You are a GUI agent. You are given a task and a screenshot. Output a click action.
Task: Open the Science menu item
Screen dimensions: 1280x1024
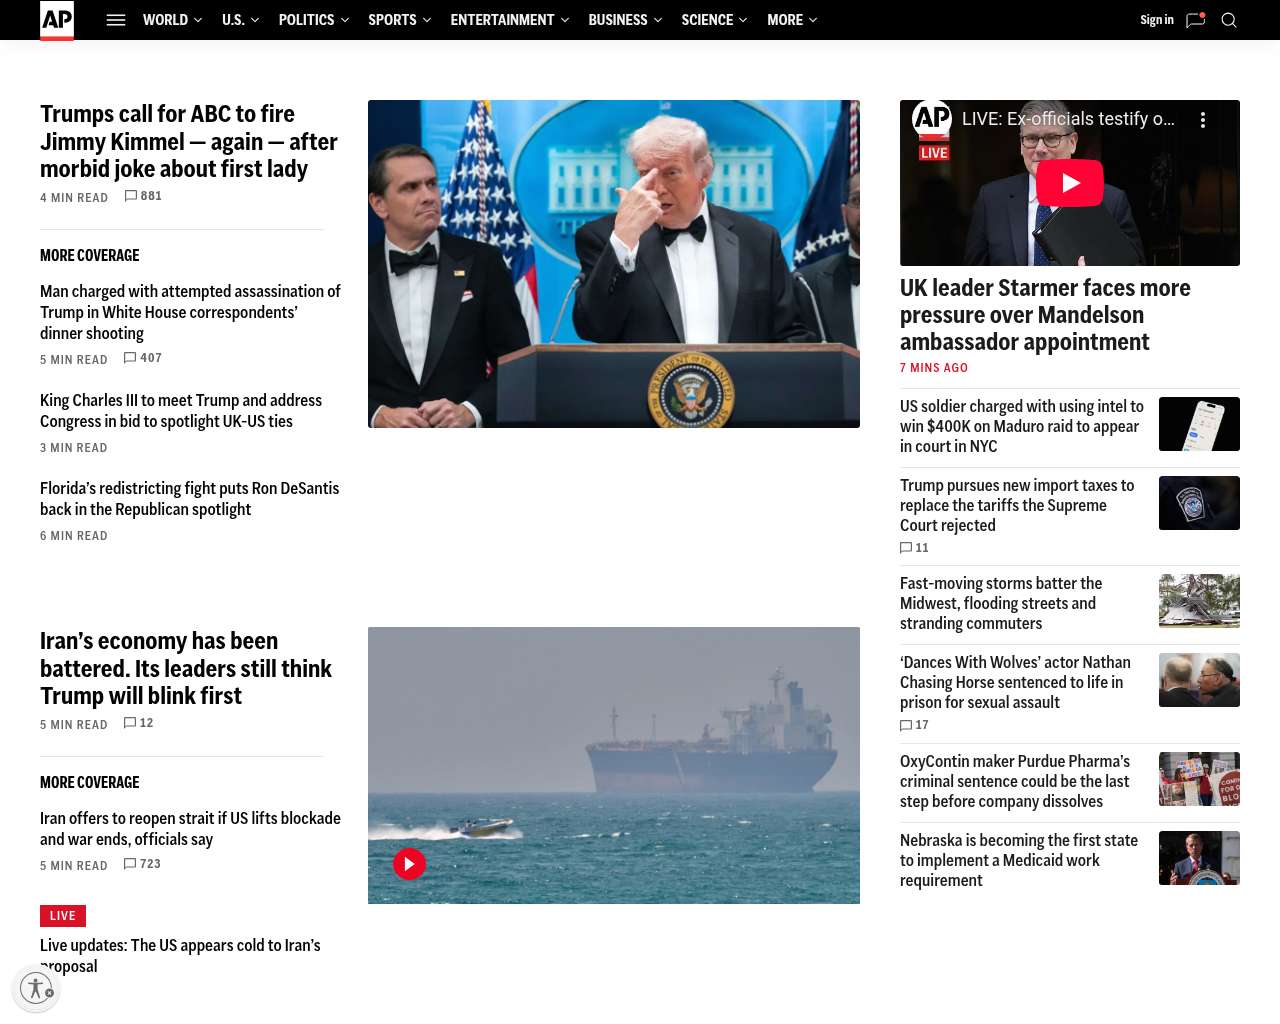pyautogui.click(x=707, y=20)
